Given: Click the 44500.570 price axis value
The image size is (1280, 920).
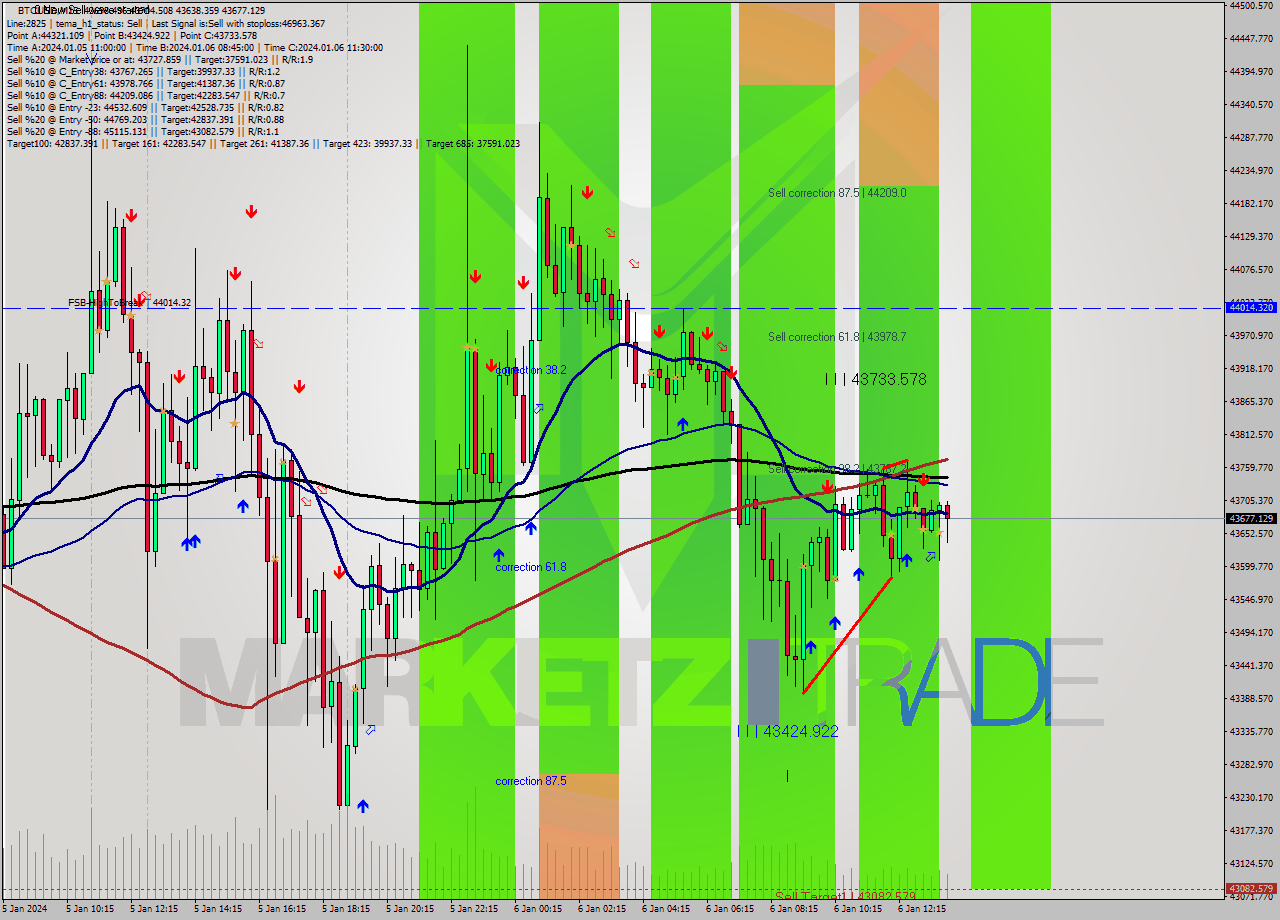Looking at the screenshot, I should pyautogui.click(x=1251, y=5).
